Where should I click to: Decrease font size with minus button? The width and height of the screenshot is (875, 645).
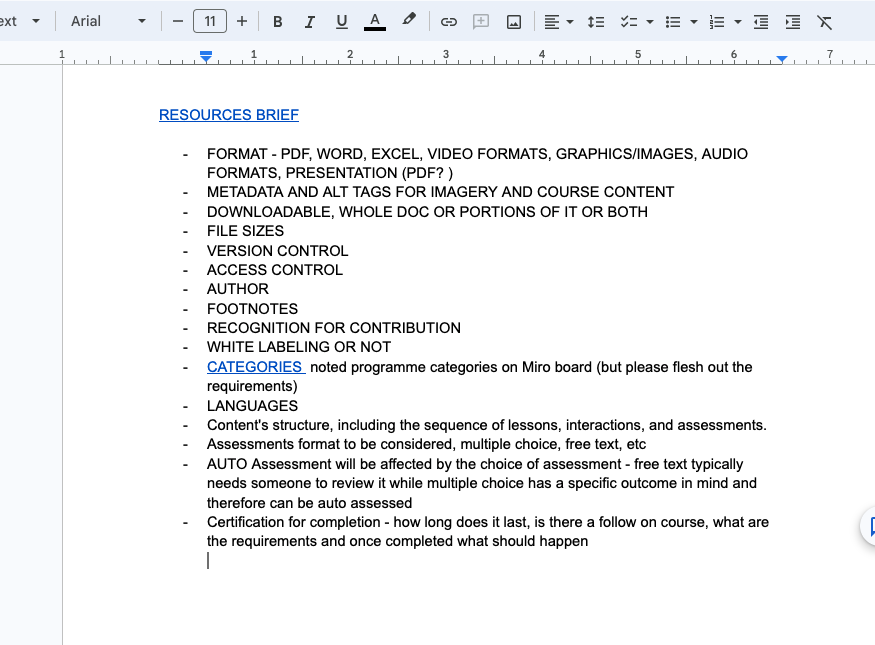[x=178, y=21]
